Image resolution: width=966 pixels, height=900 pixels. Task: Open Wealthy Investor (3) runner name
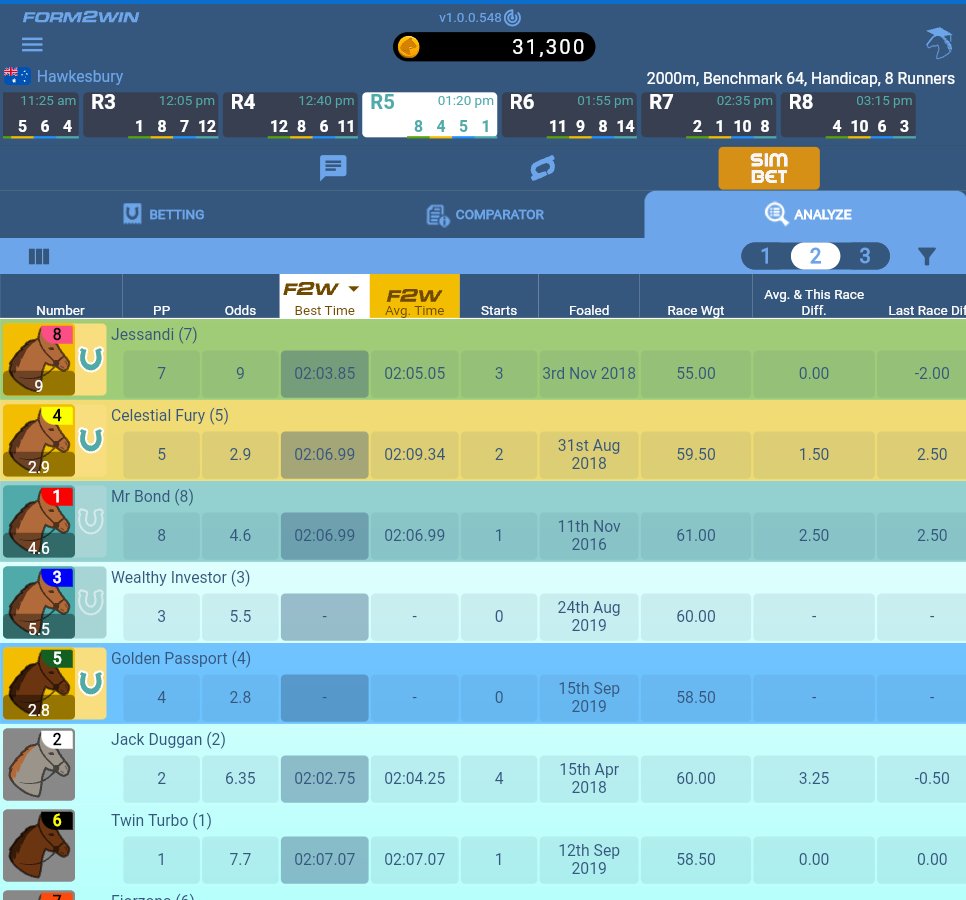tap(181, 578)
